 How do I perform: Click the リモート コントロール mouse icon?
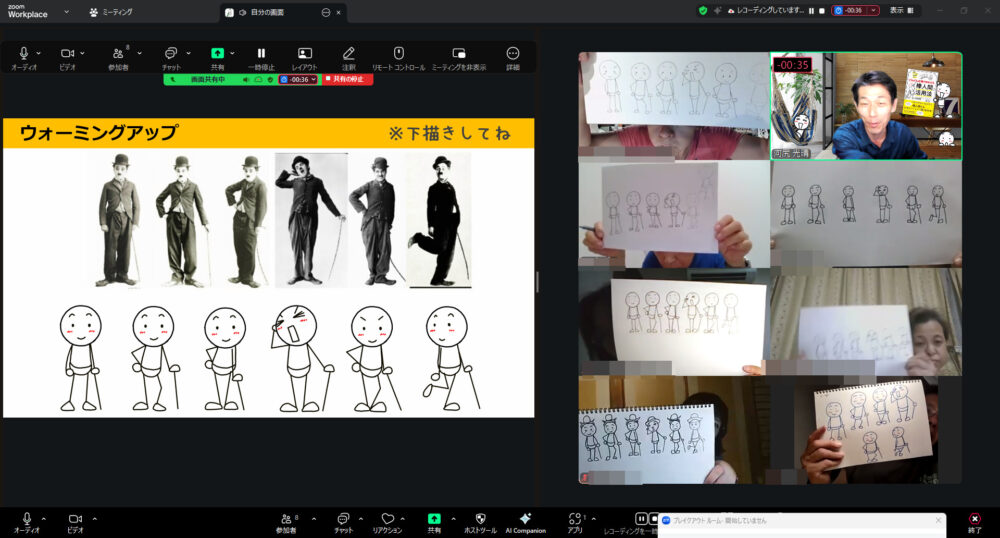pyautogui.click(x=398, y=53)
